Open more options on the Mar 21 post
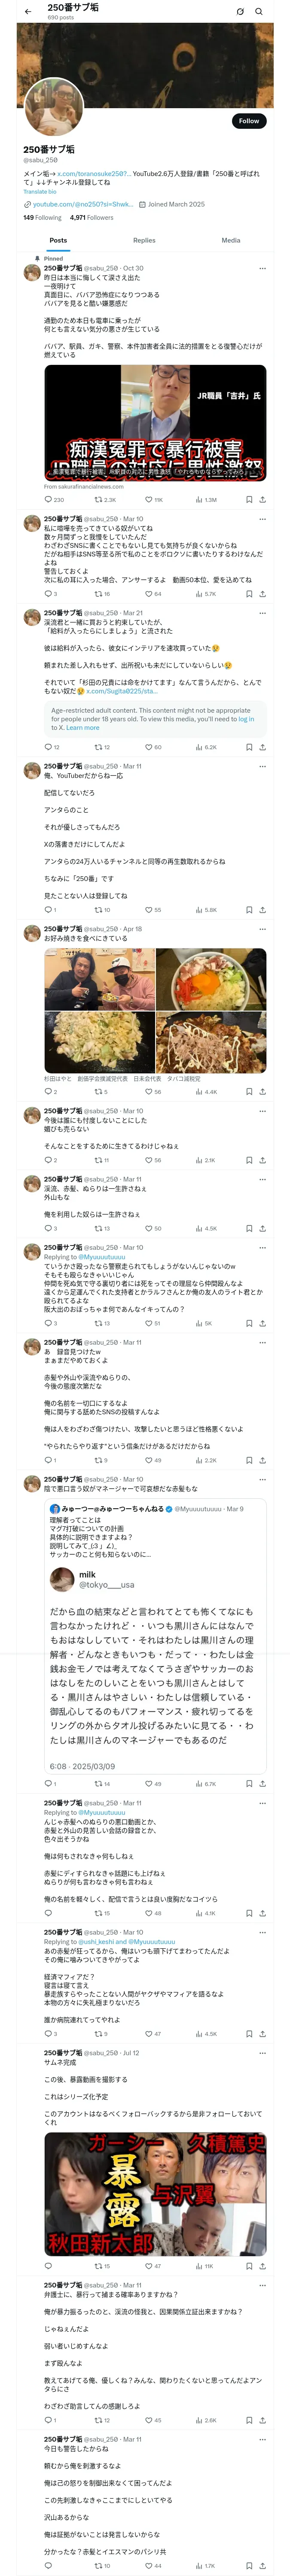 pos(262,612)
